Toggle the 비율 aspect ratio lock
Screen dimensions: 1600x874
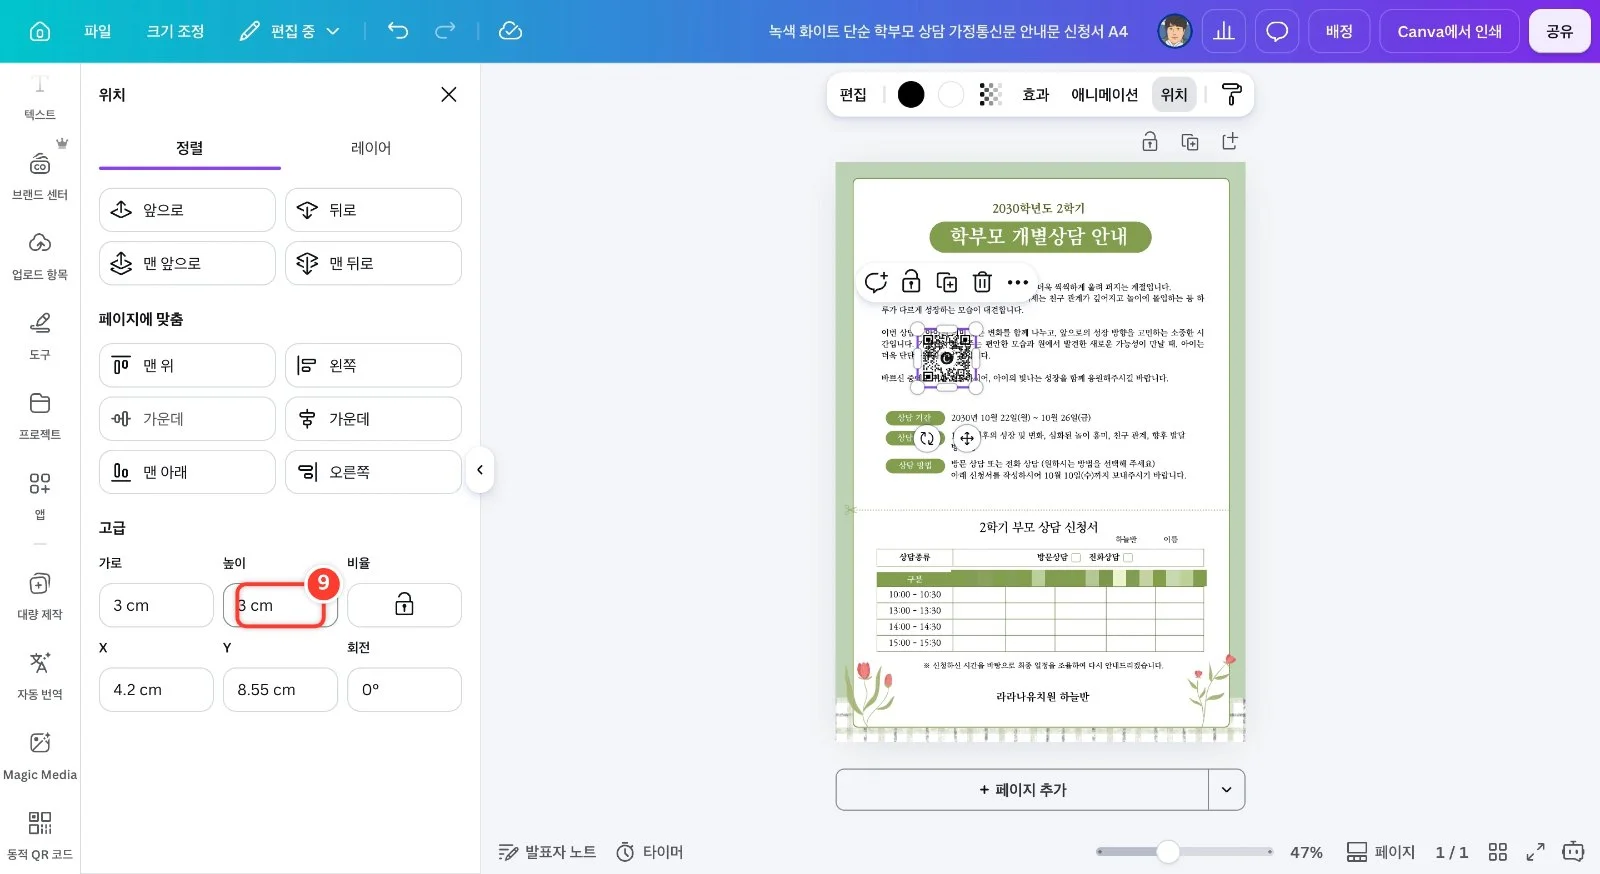(x=404, y=605)
